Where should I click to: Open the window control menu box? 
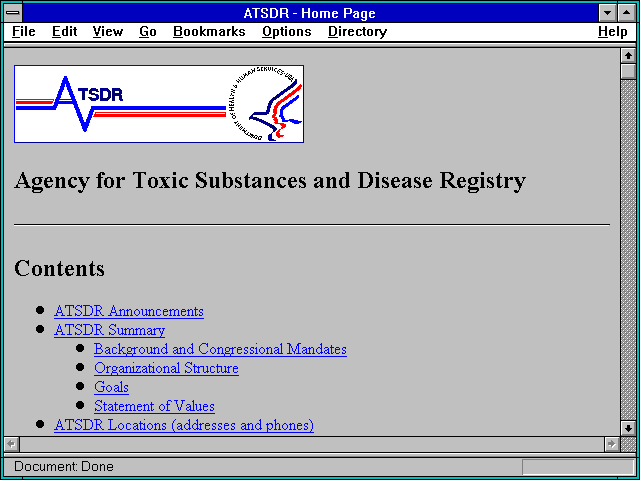[x=13, y=13]
